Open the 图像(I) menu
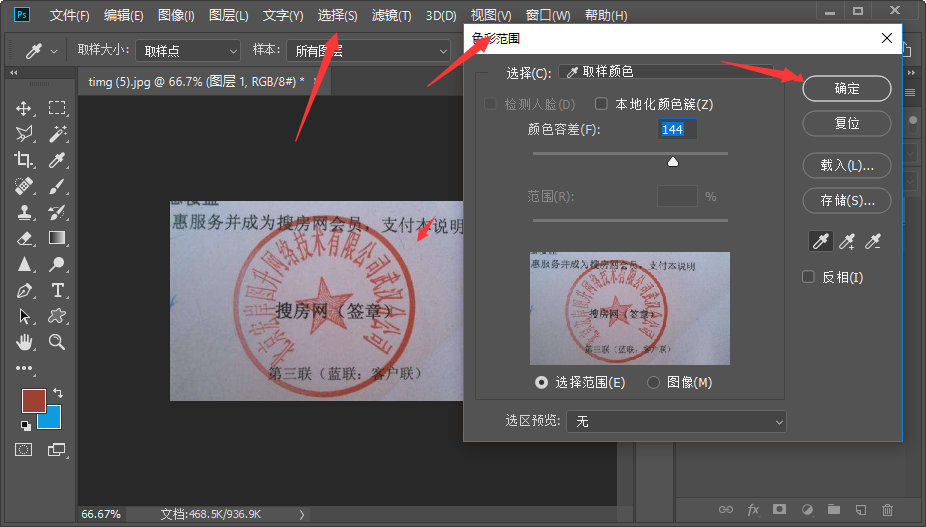Viewport: 926px width, 527px height. pyautogui.click(x=176, y=15)
